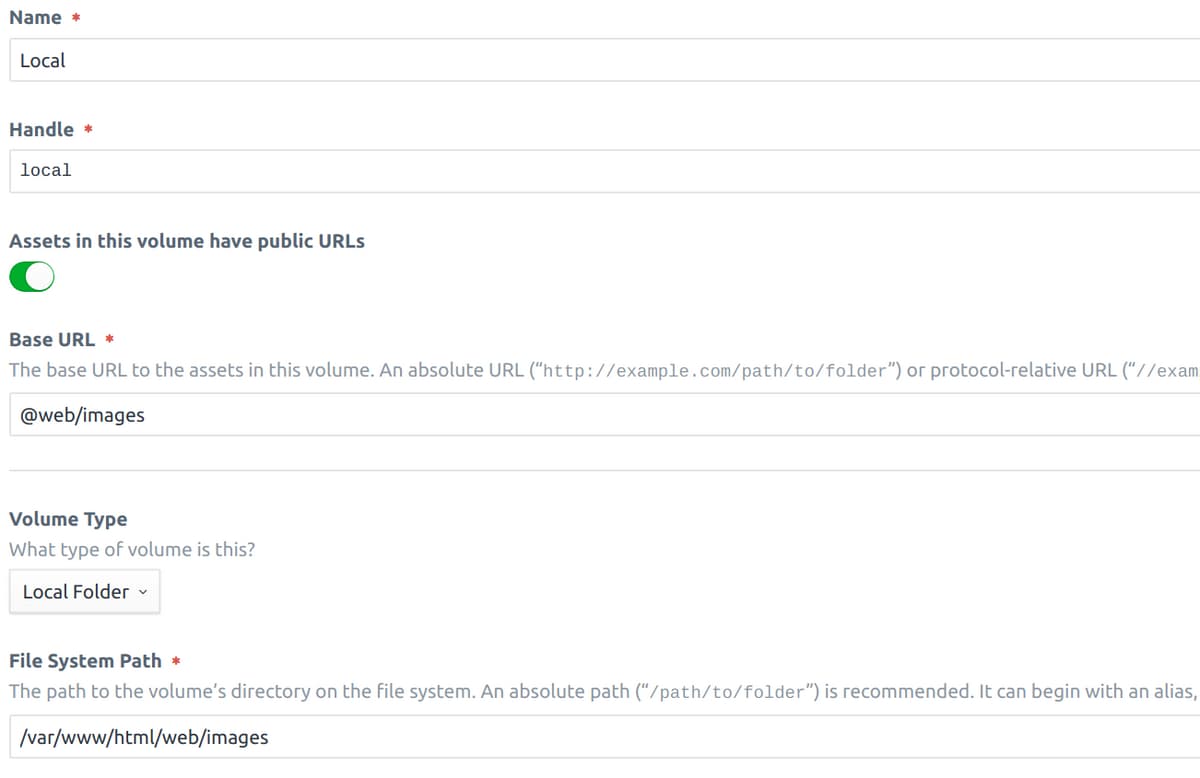Click the asterisk beside File System Path
Screen dimensions: 1200x778
175,662
